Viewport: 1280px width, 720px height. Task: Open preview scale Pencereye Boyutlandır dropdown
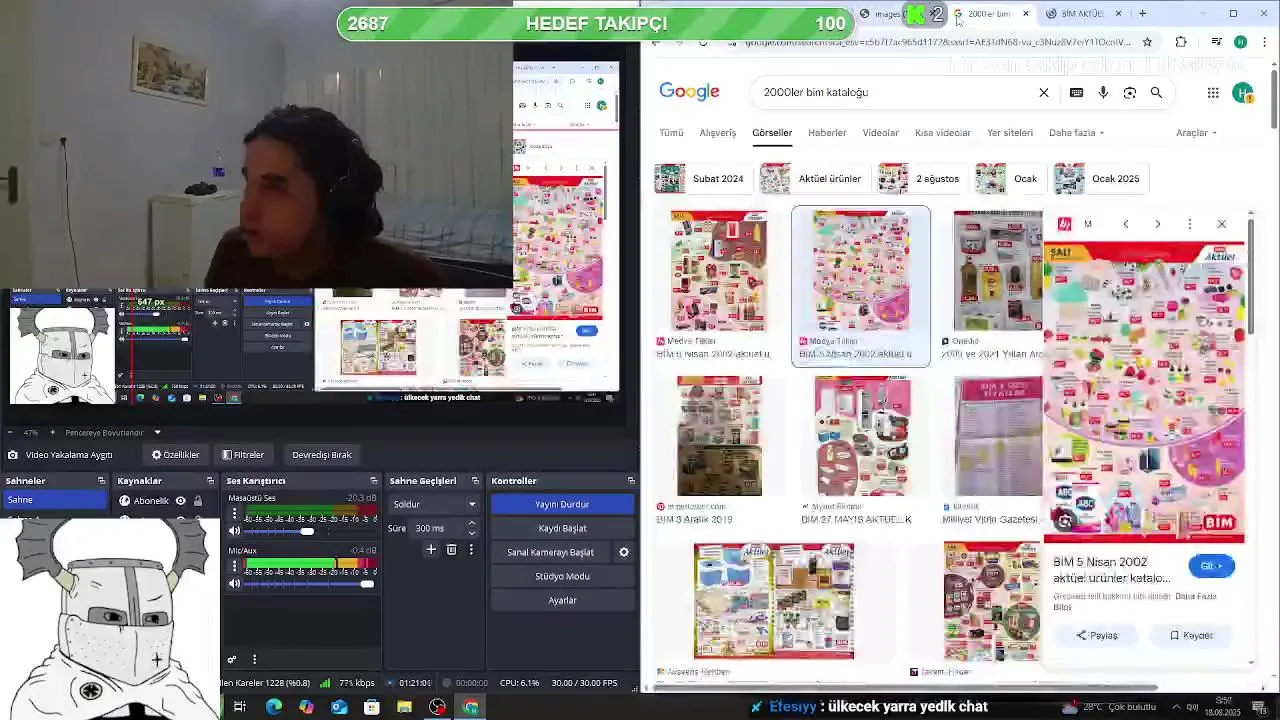point(113,433)
